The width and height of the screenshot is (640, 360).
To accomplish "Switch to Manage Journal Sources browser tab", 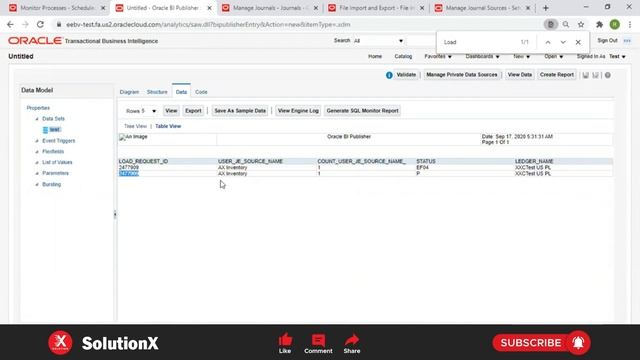I will 482,8.
